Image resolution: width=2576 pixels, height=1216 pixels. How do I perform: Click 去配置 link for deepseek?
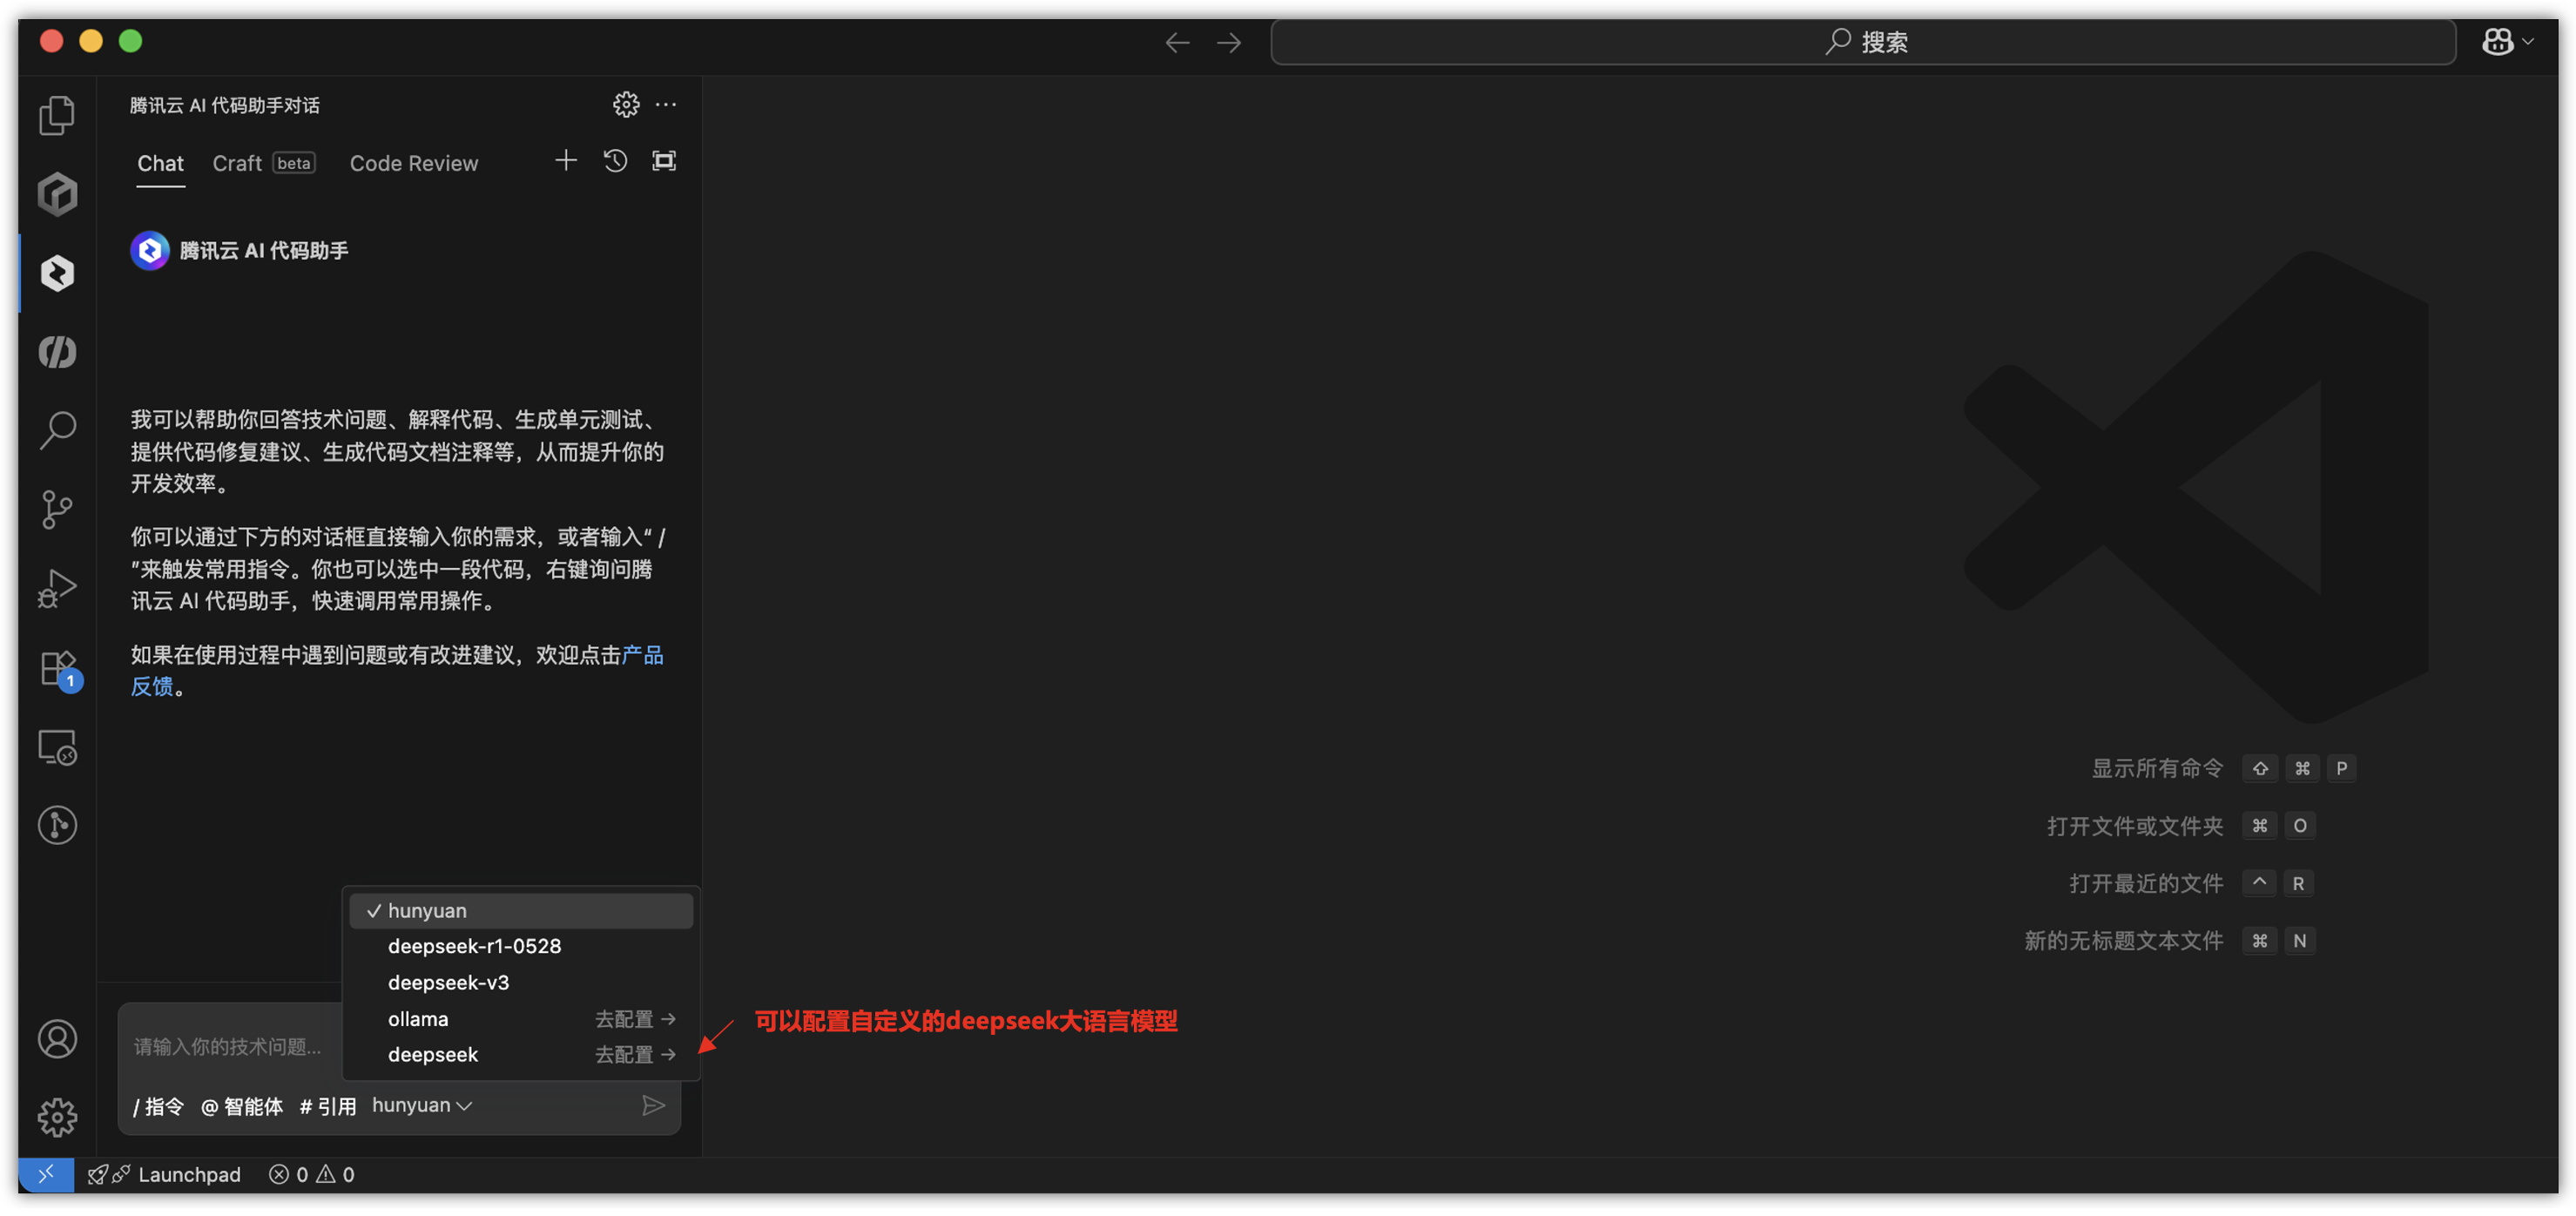pyautogui.click(x=636, y=1055)
